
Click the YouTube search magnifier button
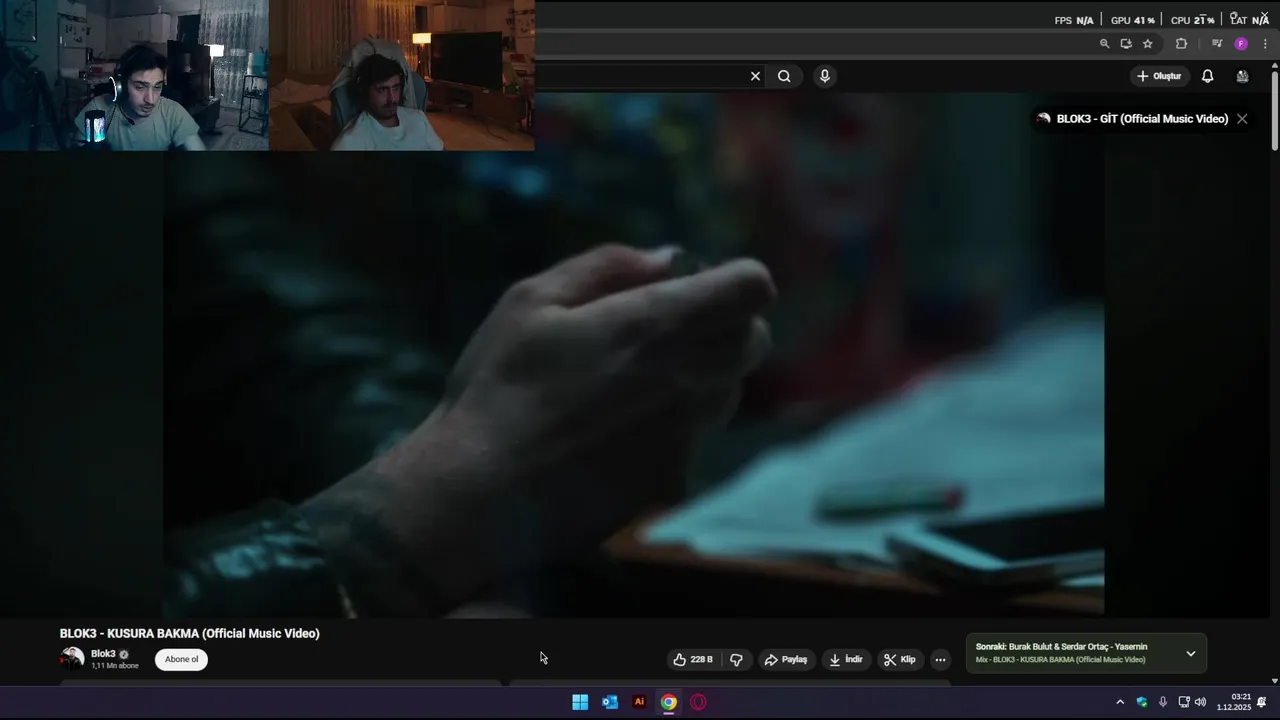784,76
